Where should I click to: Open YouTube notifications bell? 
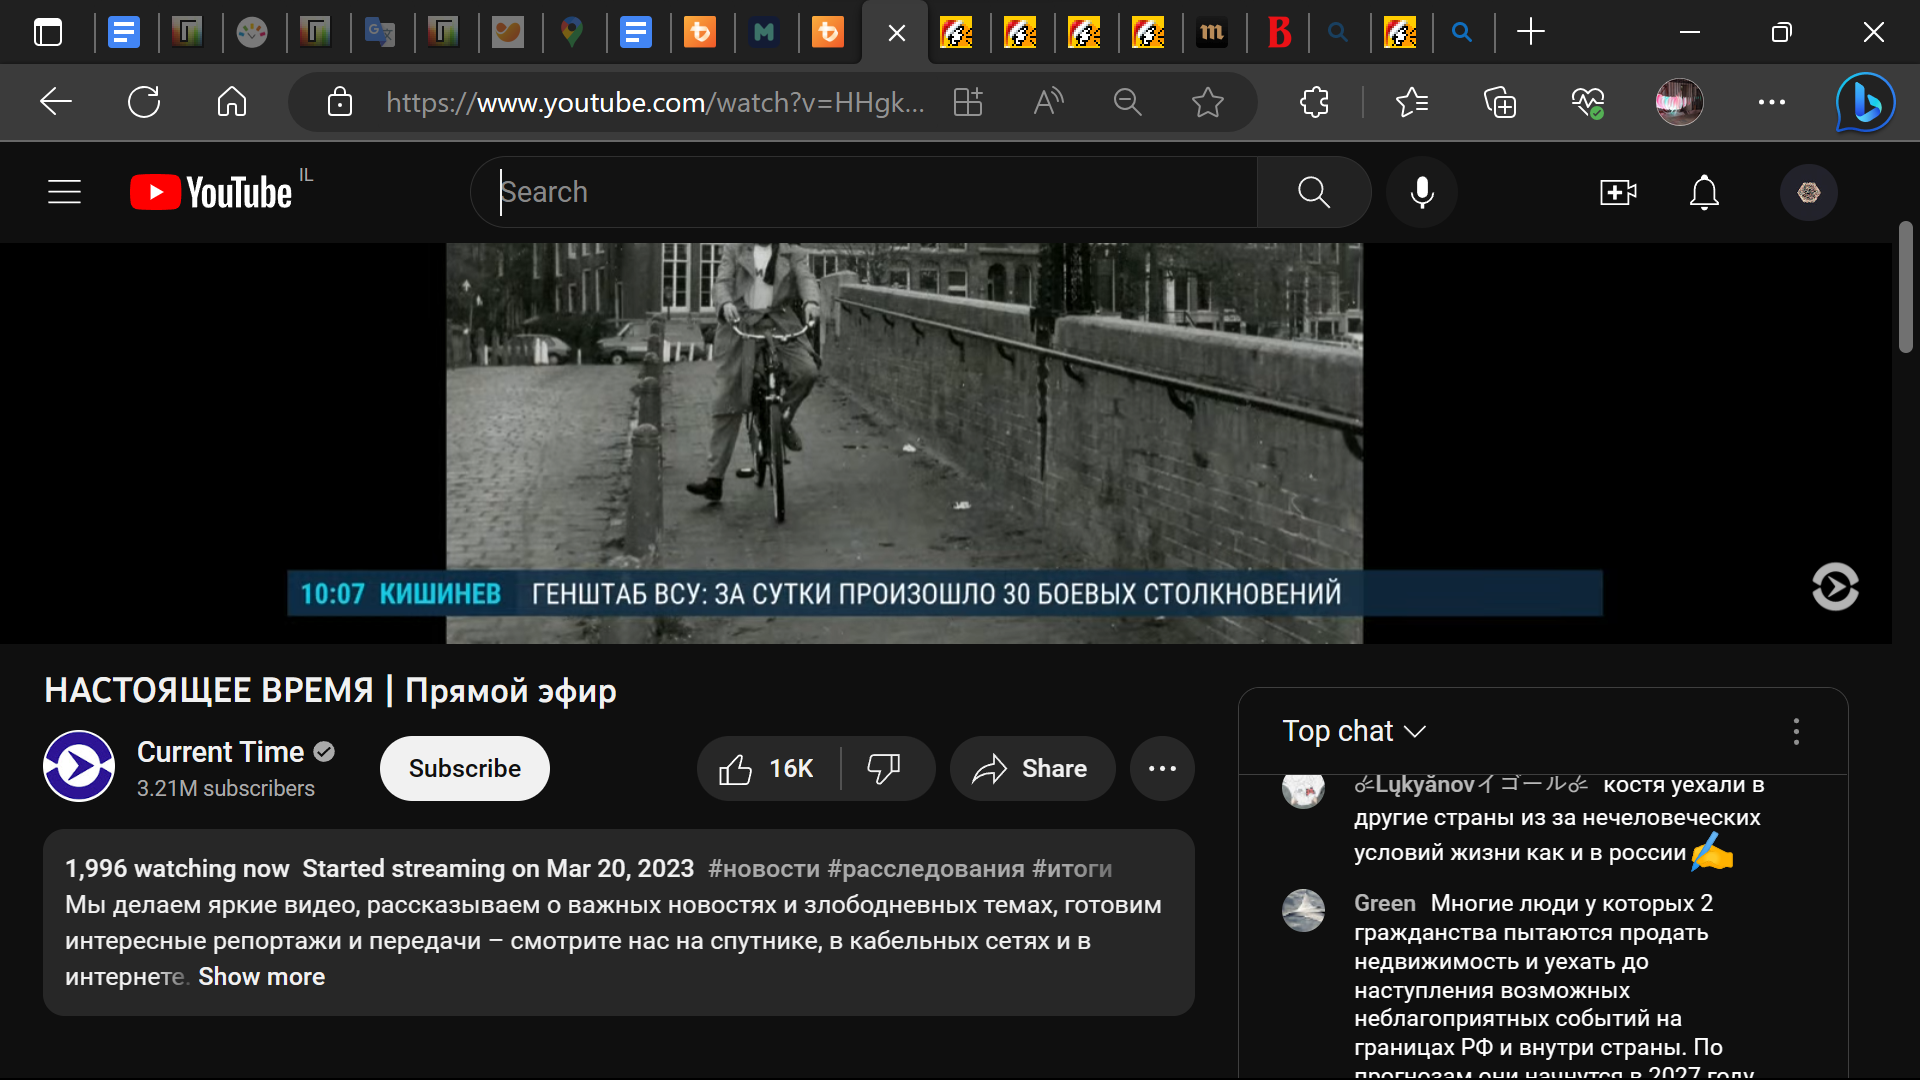click(1704, 192)
